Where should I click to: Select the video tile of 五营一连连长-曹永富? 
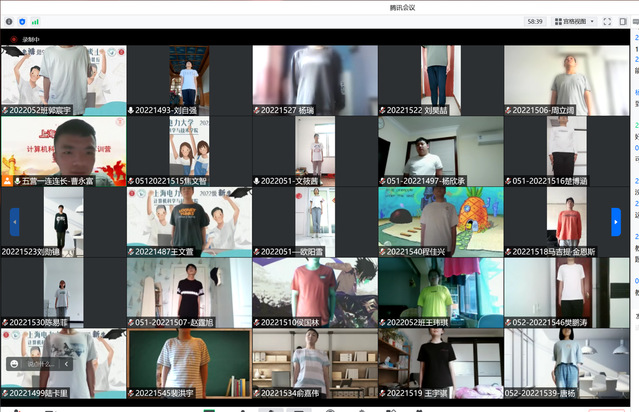click(x=63, y=148)
